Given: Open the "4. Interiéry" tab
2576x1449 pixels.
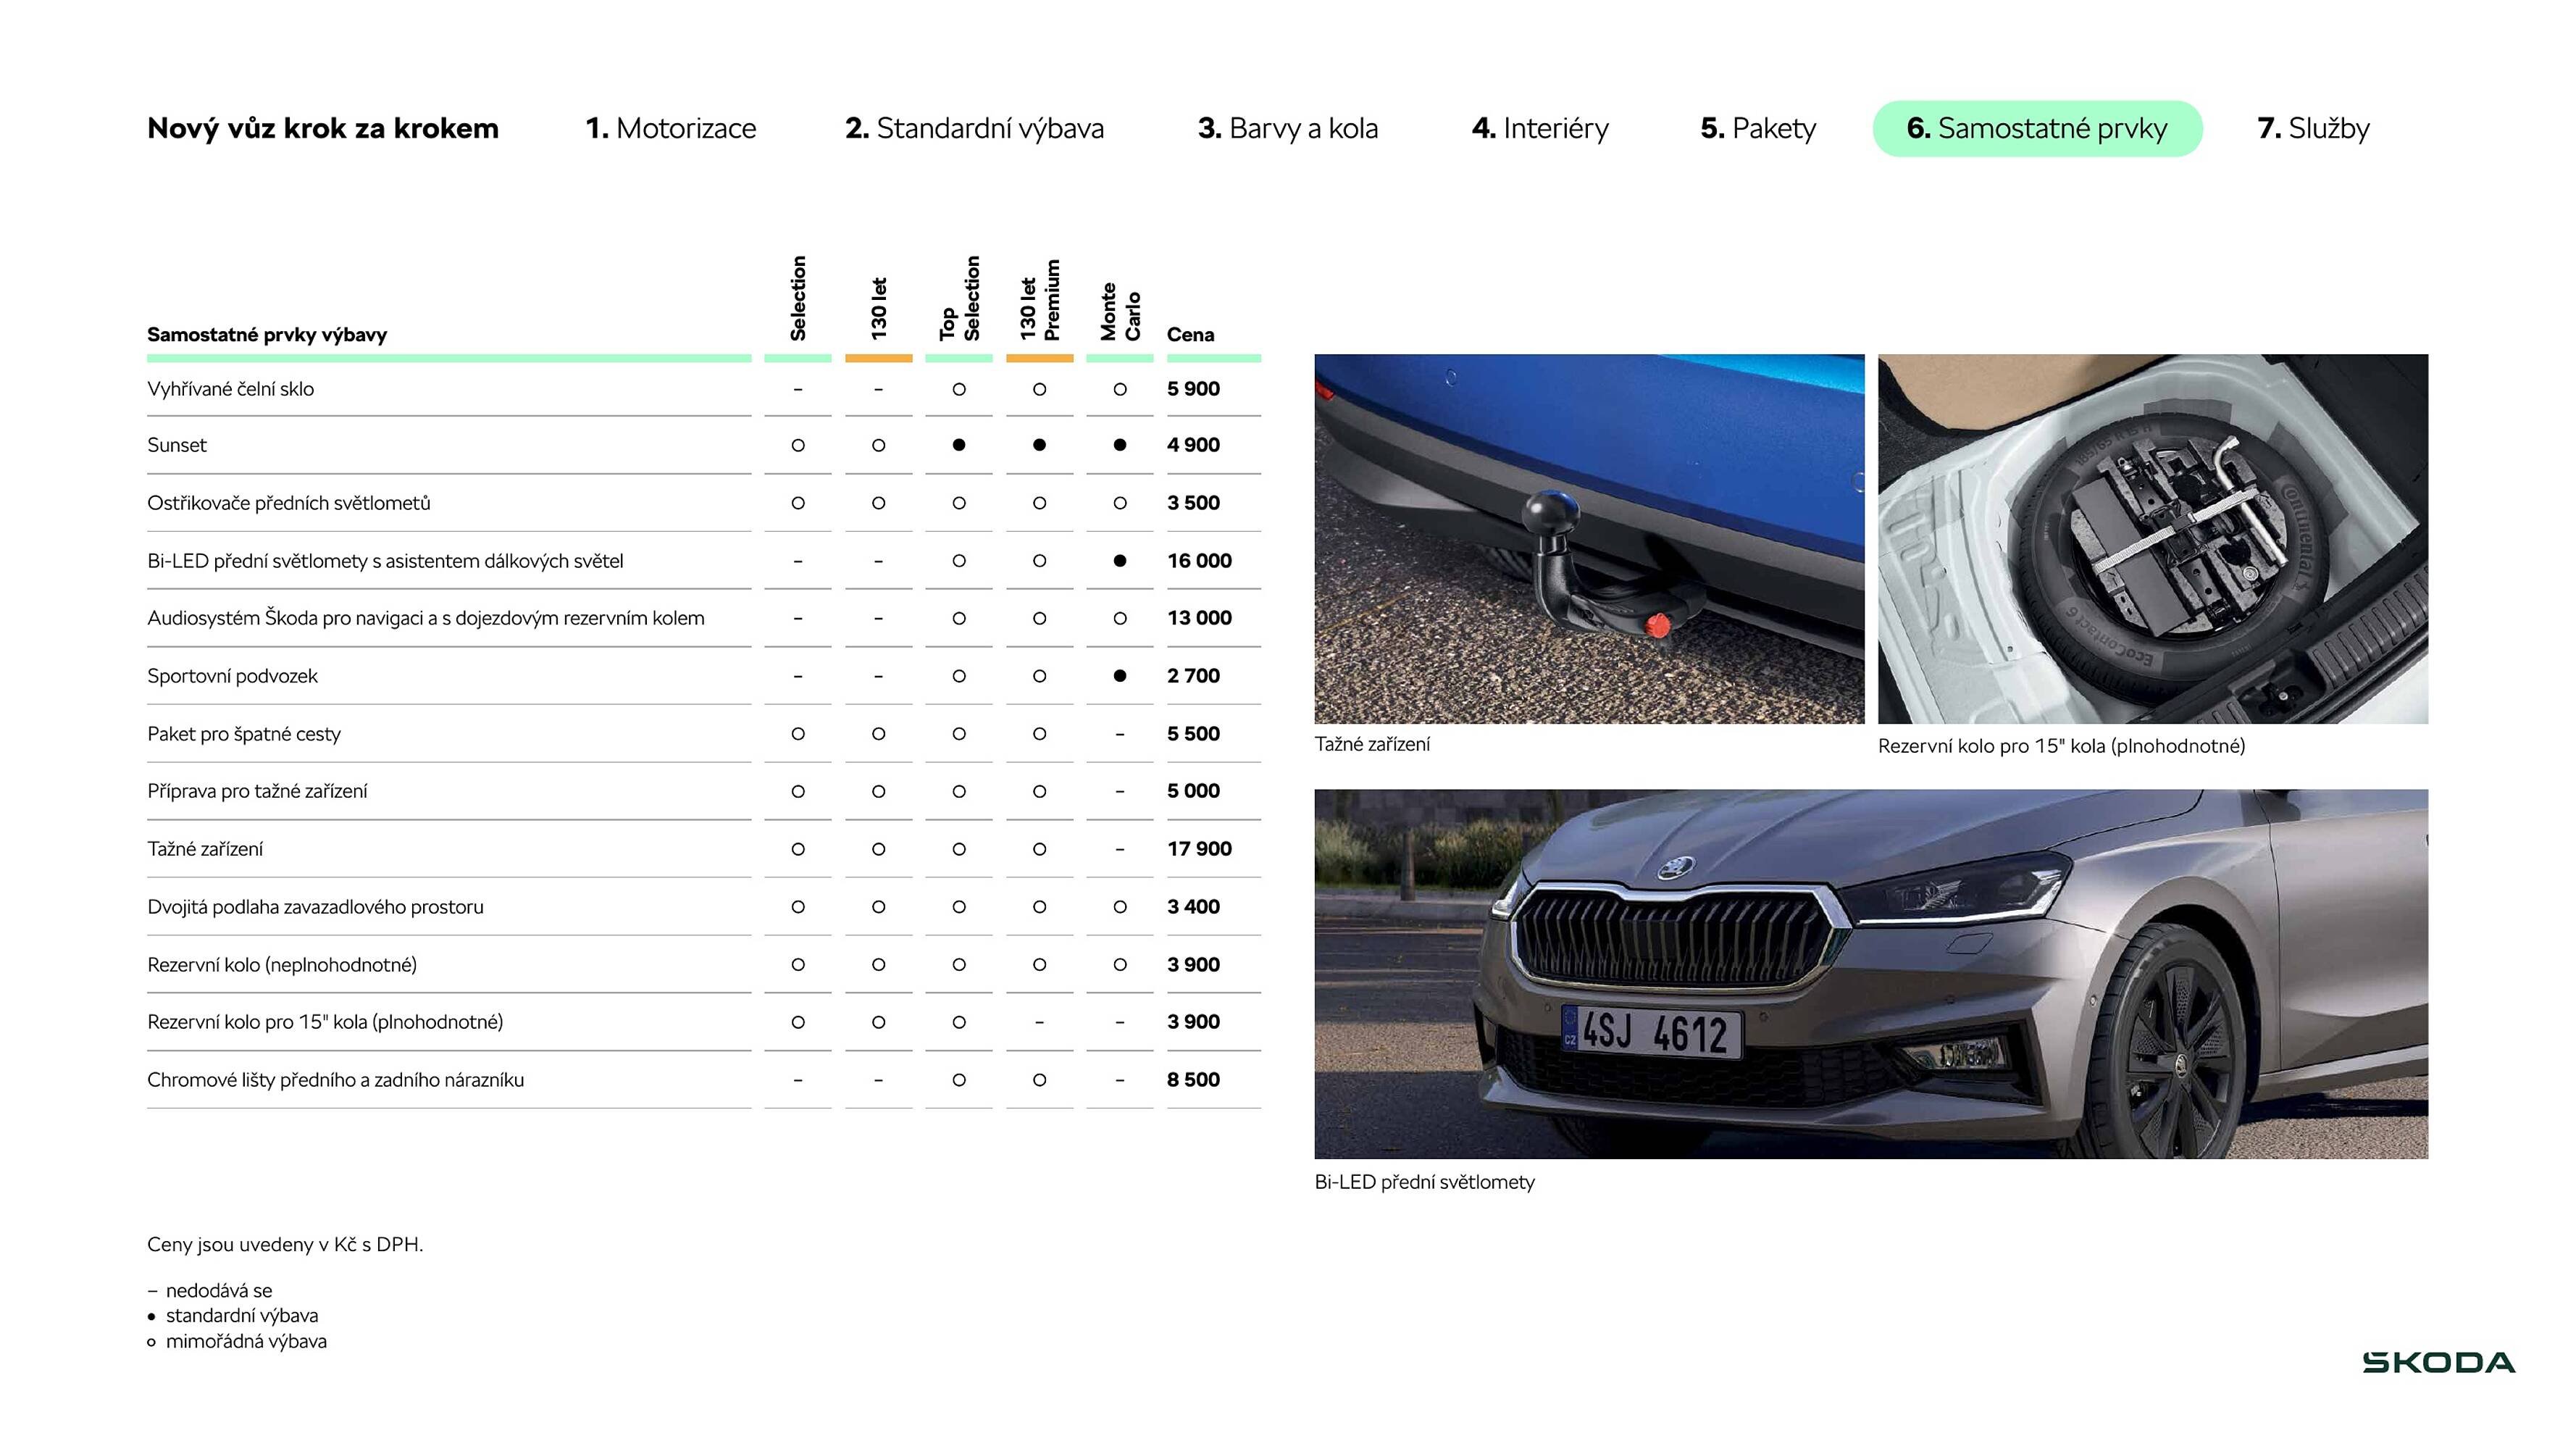Looking at the screenshot, I should pyautogui.click(x=1540, y=128).
